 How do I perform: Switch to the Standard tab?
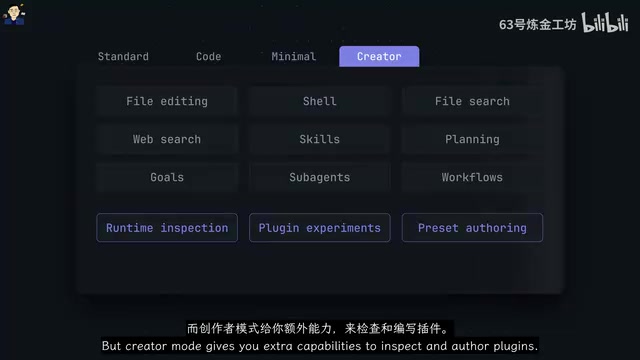click(123, 56)
